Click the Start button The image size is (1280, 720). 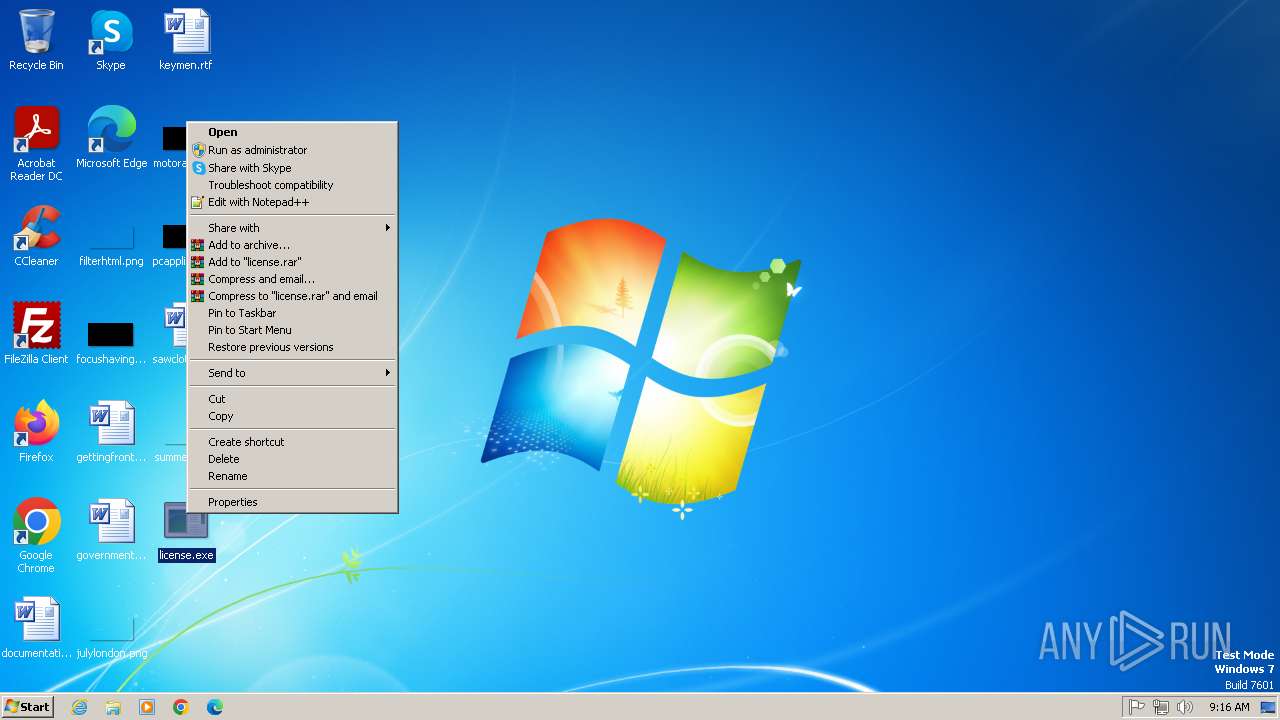pos(27,707)
